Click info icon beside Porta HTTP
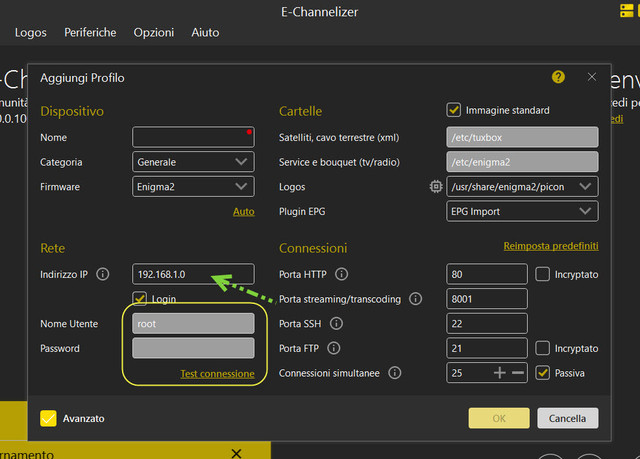Image resolution: width=640 pixels, height=459 pixels. point(341,274)
